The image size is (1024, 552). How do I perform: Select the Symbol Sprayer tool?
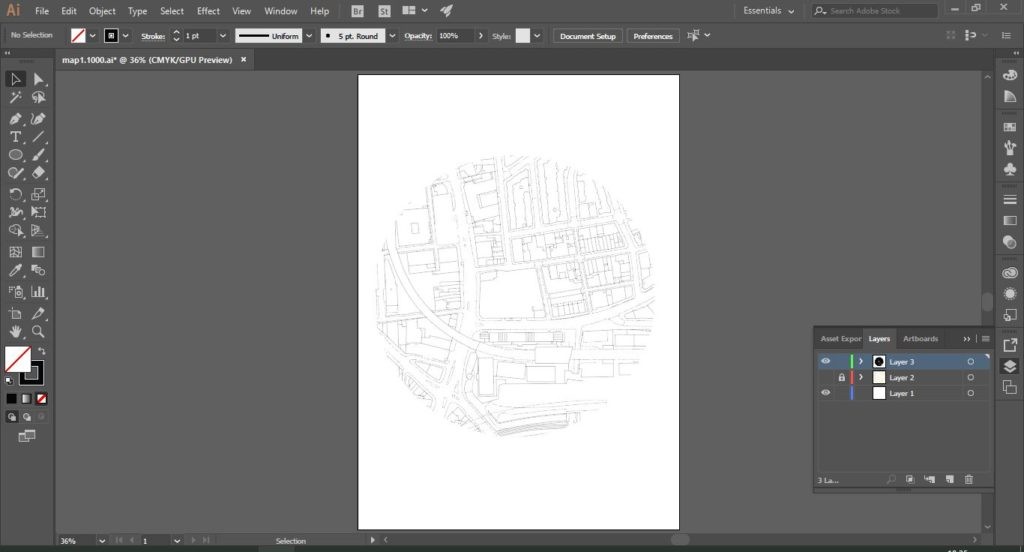[15, 292]
